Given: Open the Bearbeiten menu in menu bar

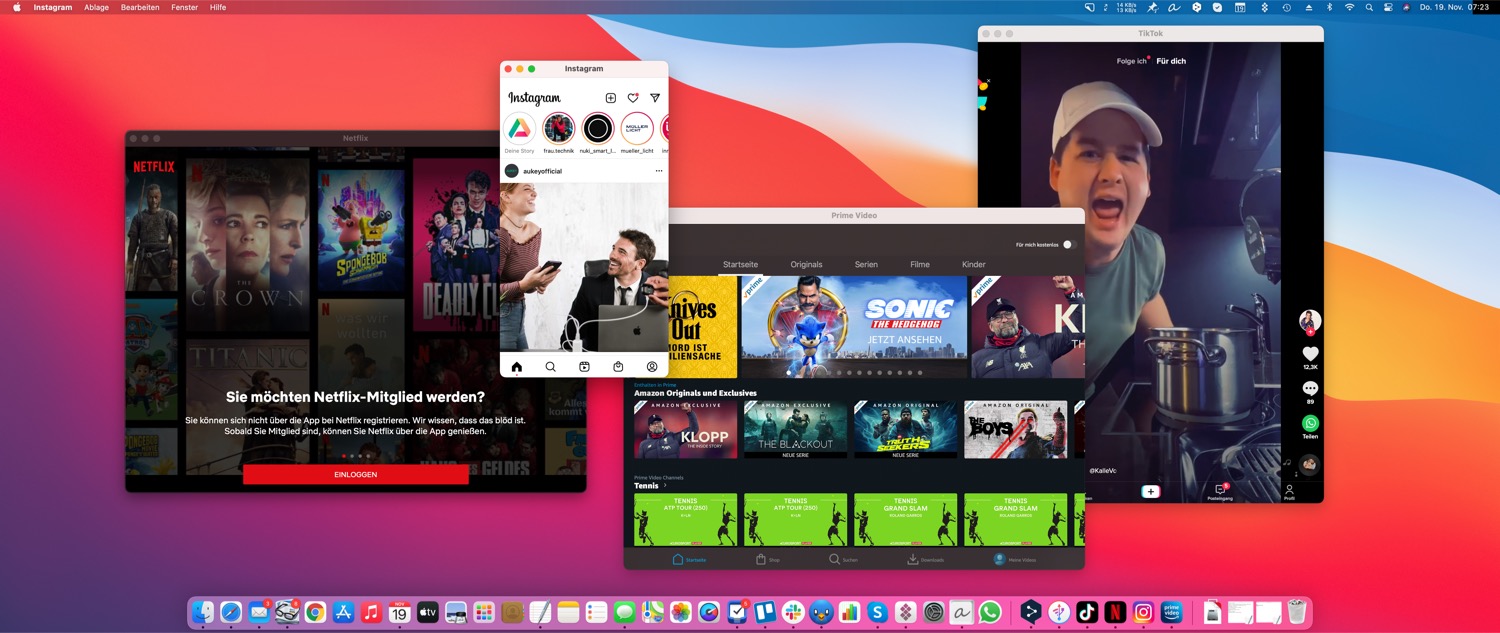Looking at the screenshot, I should 139,7.
